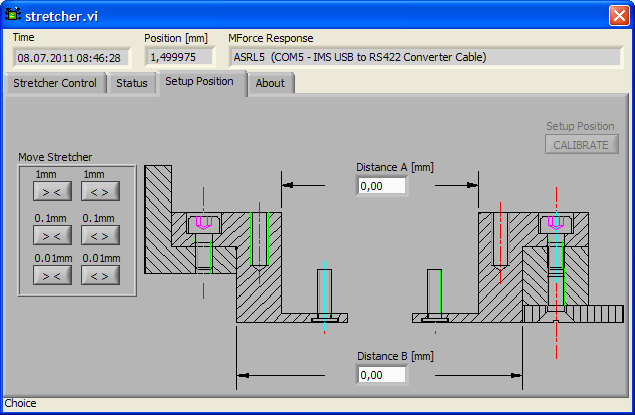Move stretcher inward by 0.01mm
635x415 pixels.
pyautogui.click(x=52, y=276)
